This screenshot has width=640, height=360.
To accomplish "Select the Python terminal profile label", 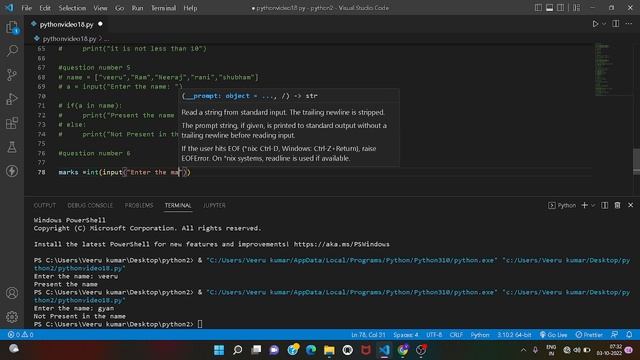I will point(562,205).
